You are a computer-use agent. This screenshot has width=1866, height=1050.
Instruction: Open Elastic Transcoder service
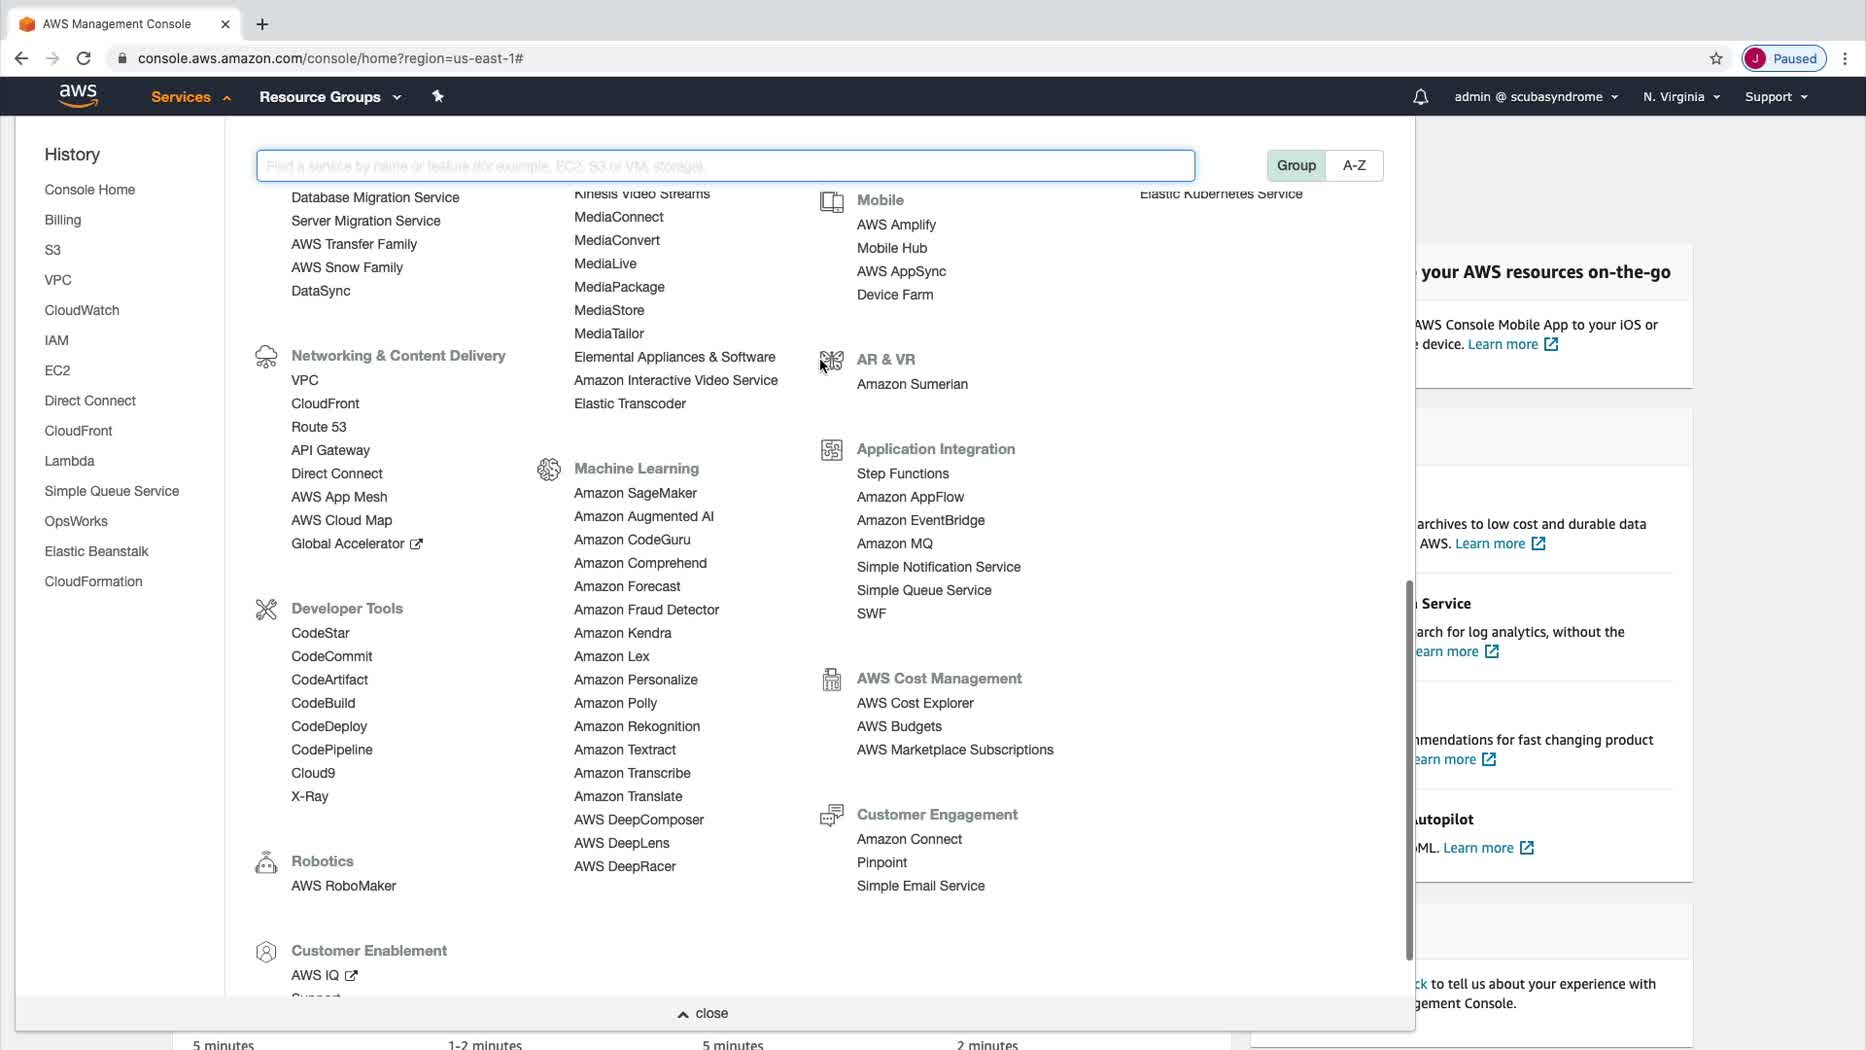[630, 404]
